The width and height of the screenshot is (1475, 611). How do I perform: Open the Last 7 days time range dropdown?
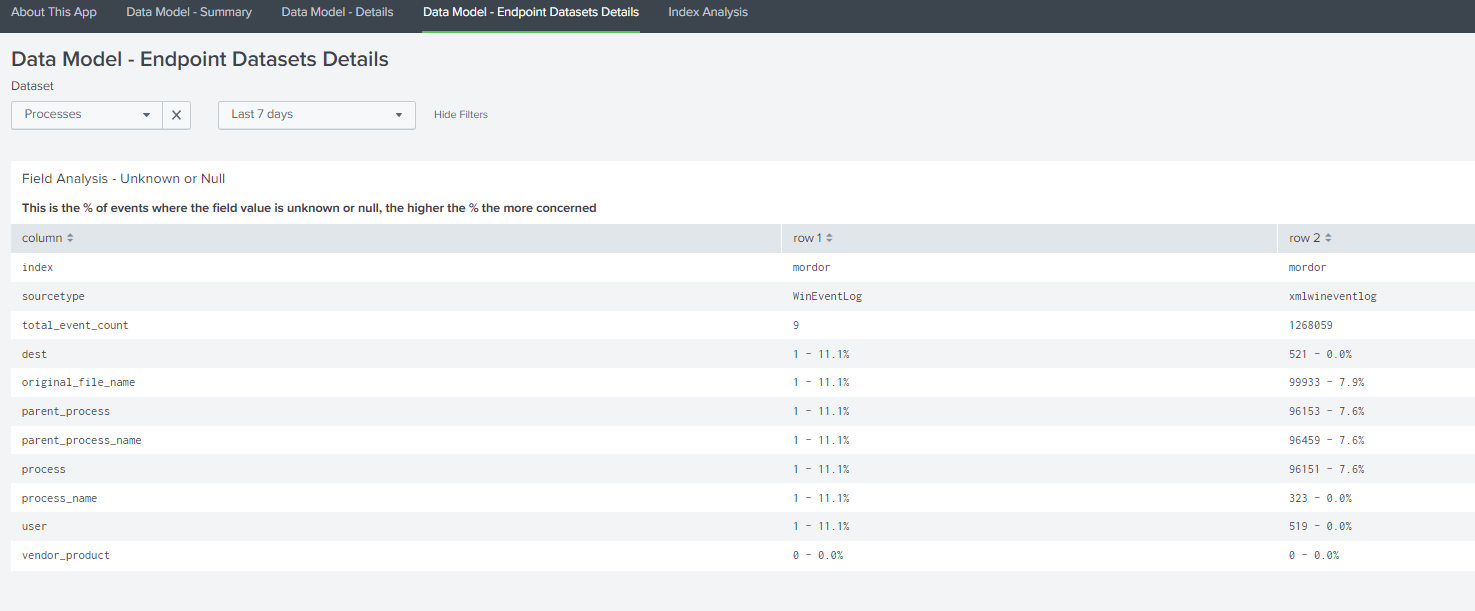pyautogui.click(x=317, y=115)
